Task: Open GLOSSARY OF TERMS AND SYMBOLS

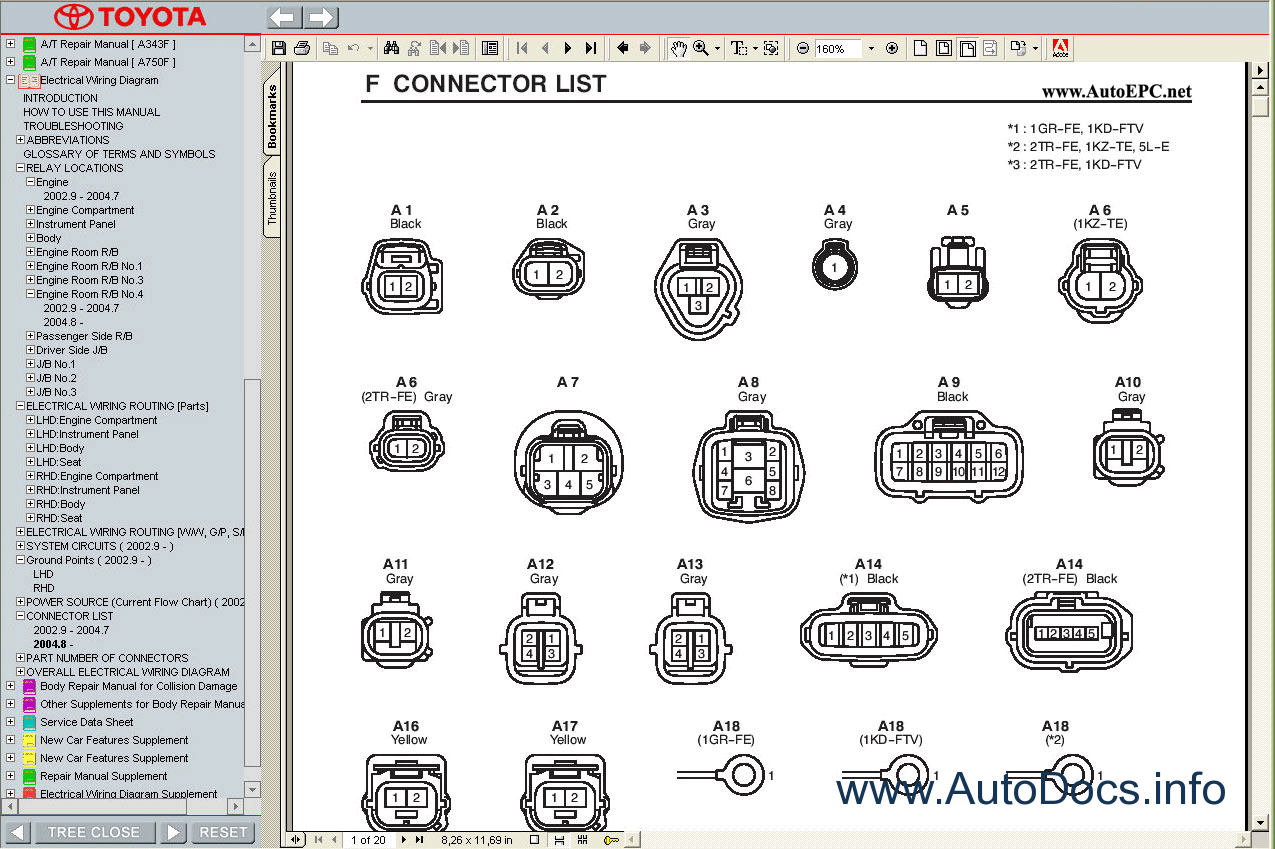Action: tap(119, 154)
